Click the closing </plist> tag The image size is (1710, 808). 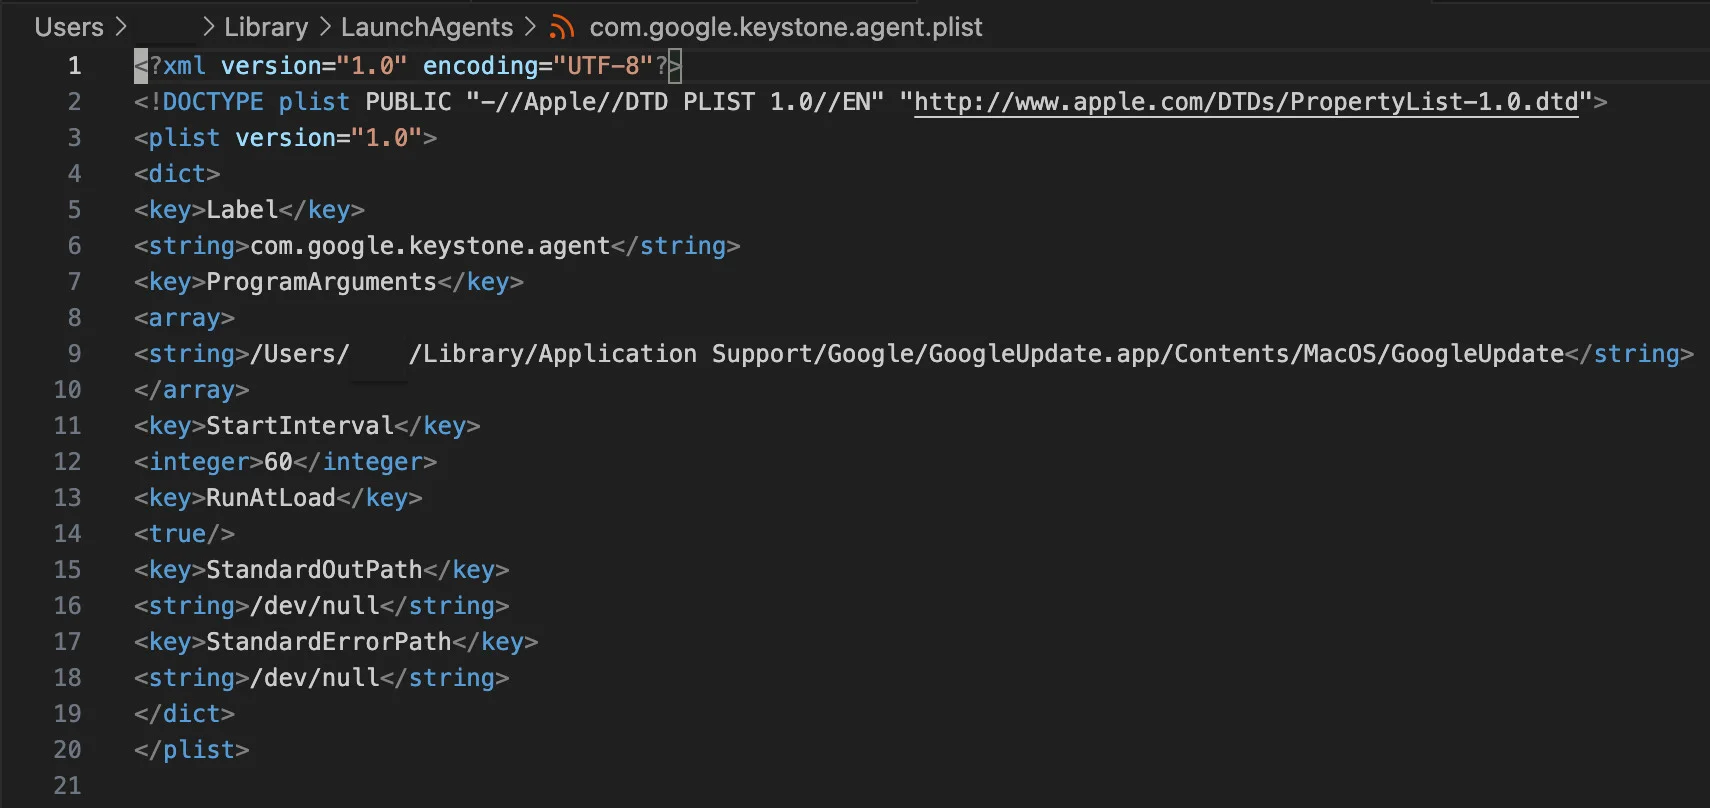(x=191, y=750)
